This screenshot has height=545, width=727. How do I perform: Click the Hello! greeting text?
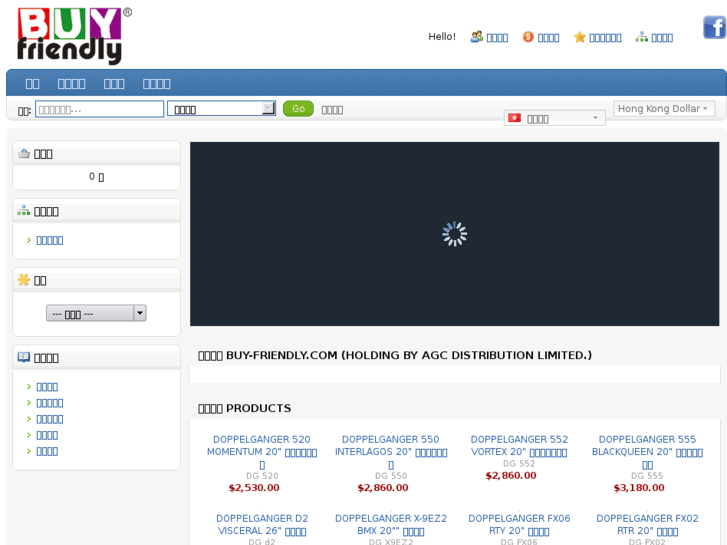[x=442, y=37]
